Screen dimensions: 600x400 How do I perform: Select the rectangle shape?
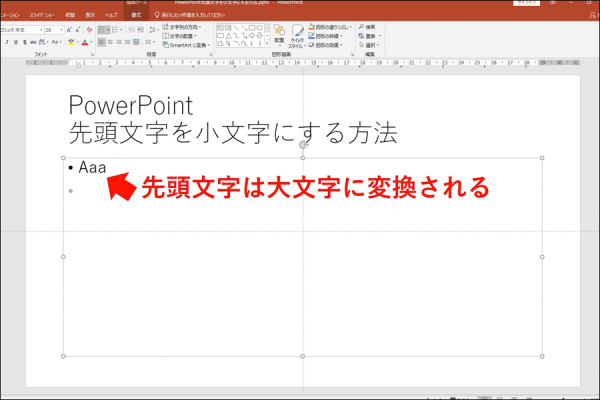(252, 28)
